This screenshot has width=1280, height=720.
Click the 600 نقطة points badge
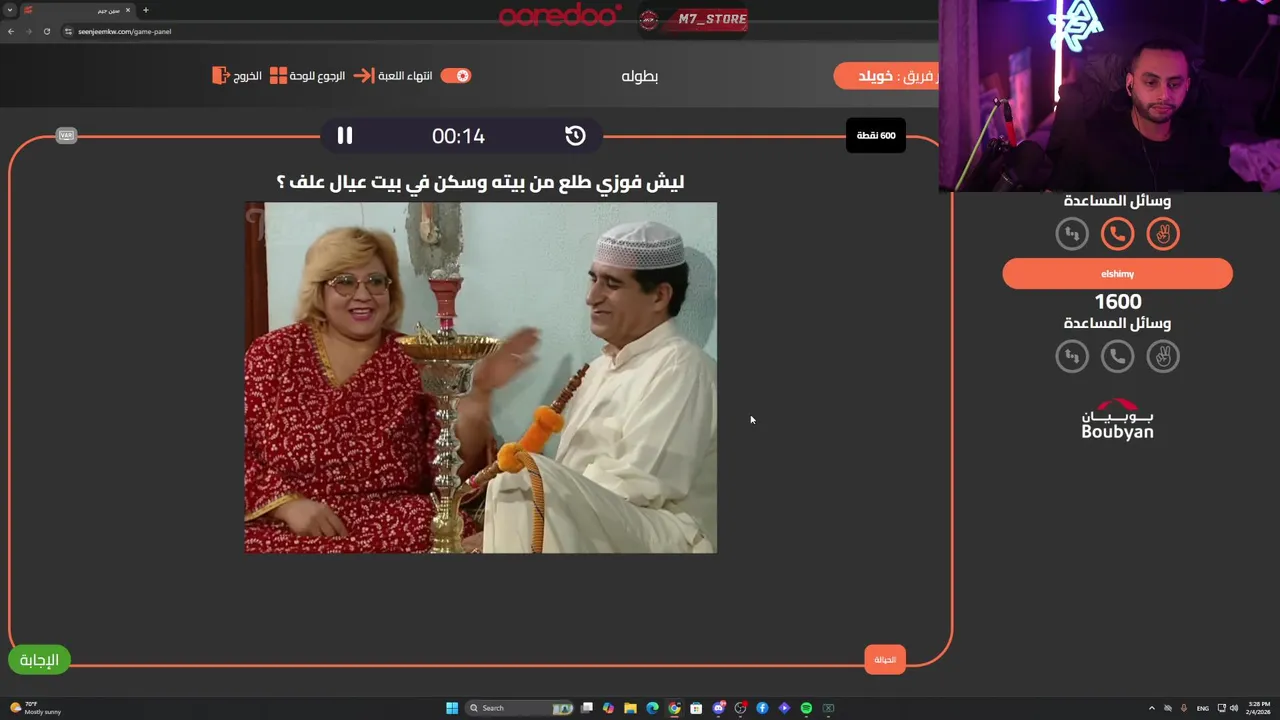coord(876,135)
